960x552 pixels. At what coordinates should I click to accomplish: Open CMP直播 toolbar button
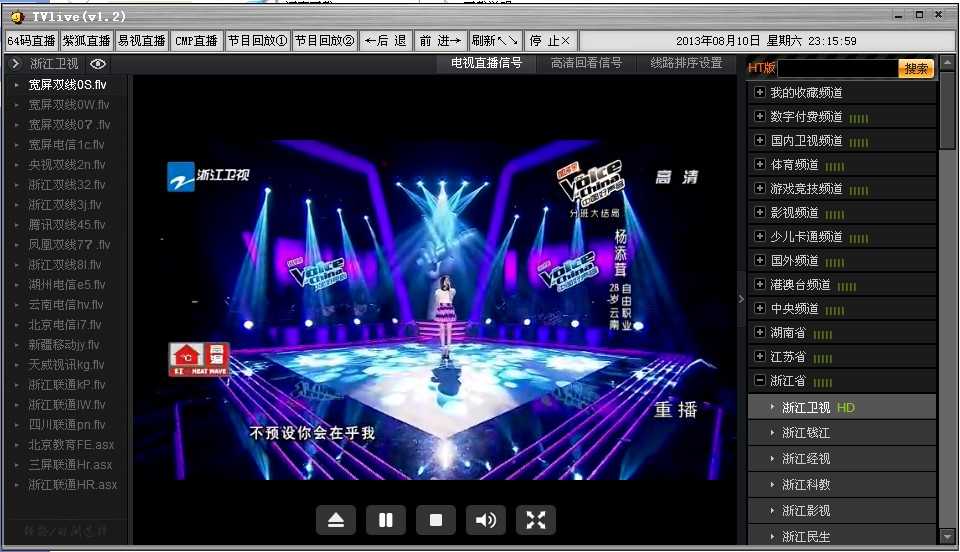point(197,41)
